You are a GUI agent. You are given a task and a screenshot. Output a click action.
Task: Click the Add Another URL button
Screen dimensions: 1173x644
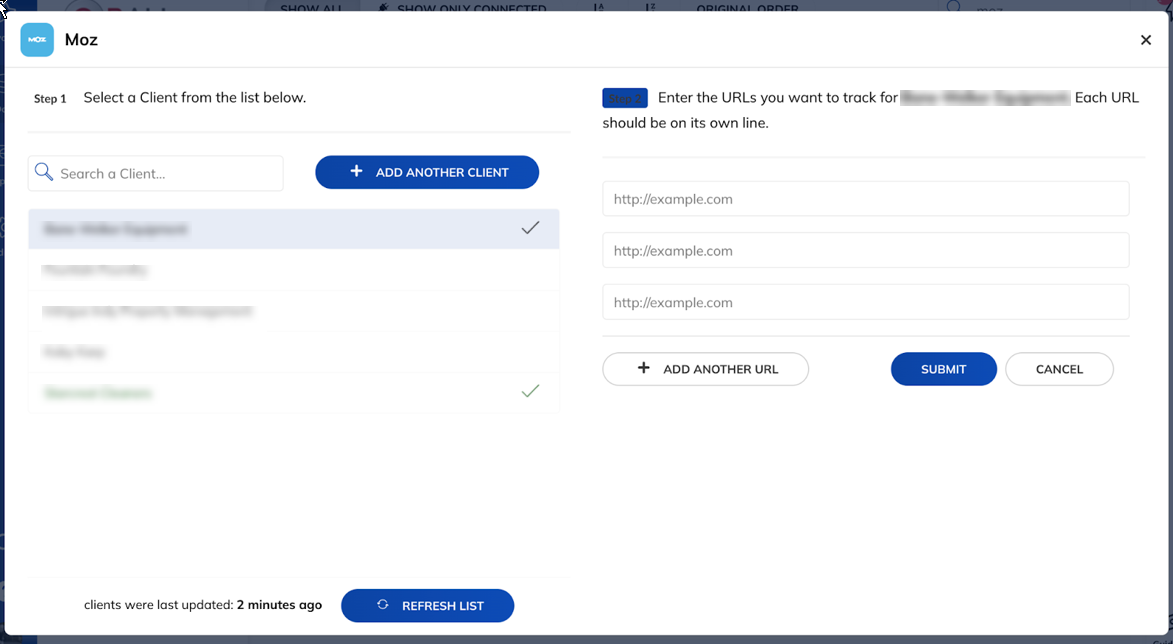click(x=705, y=369)
